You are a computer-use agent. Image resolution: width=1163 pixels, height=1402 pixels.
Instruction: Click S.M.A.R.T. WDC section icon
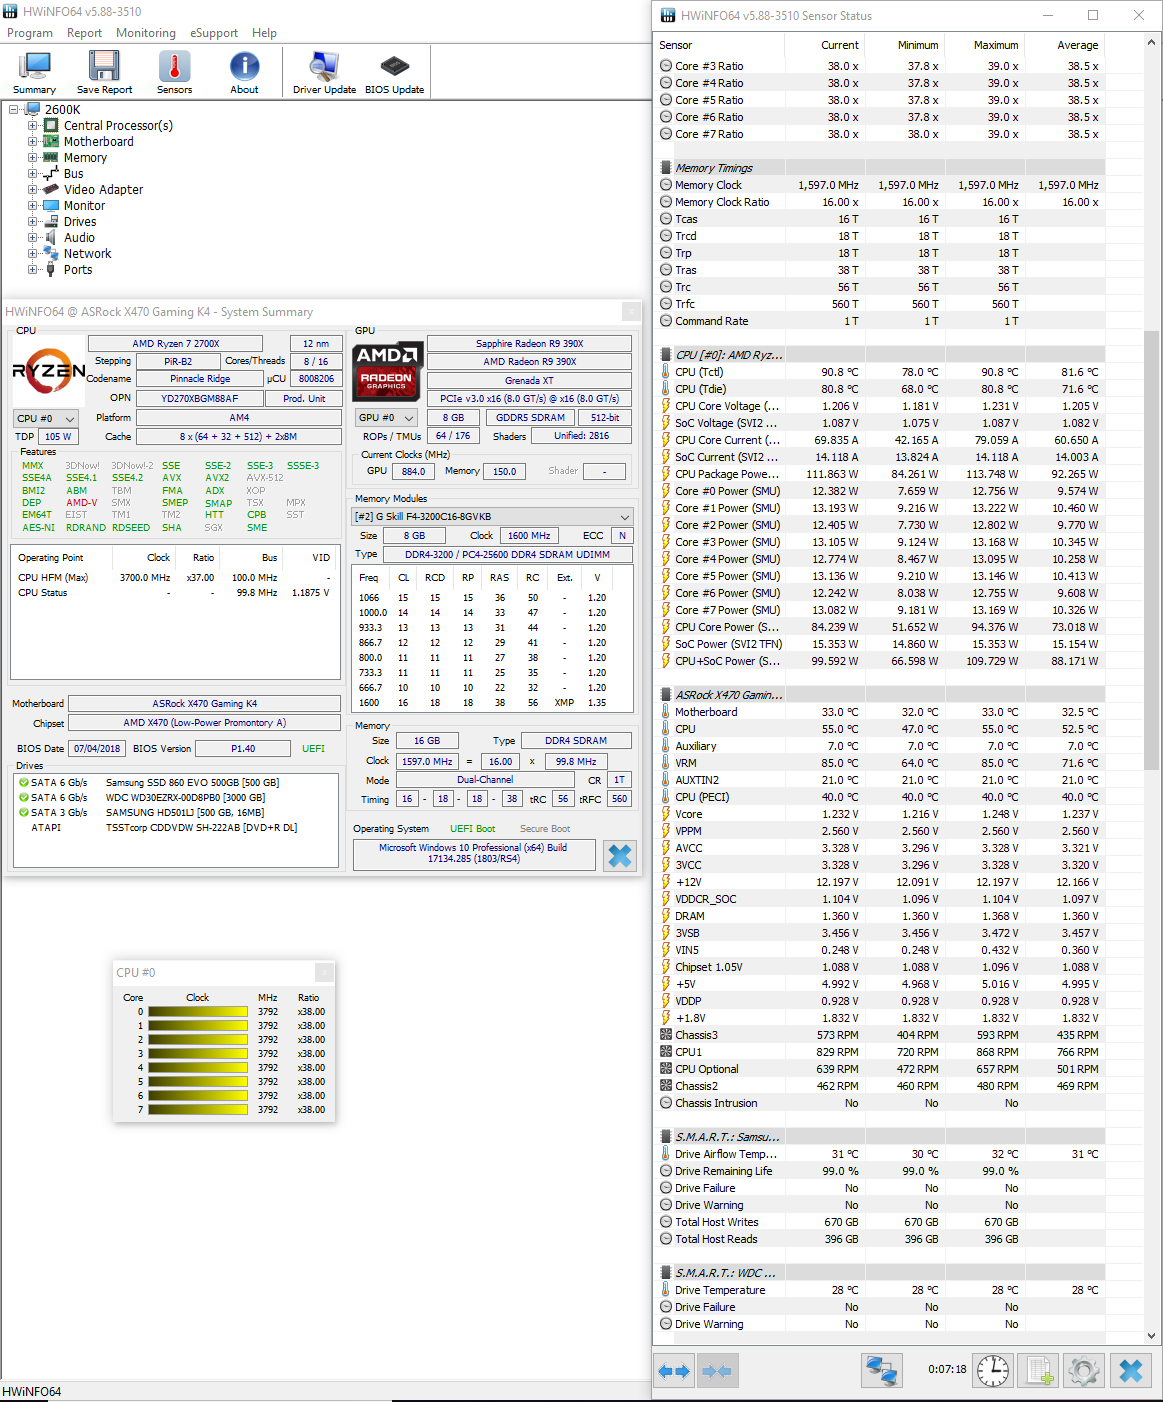pyautogui.click(x=666, y=1273)
